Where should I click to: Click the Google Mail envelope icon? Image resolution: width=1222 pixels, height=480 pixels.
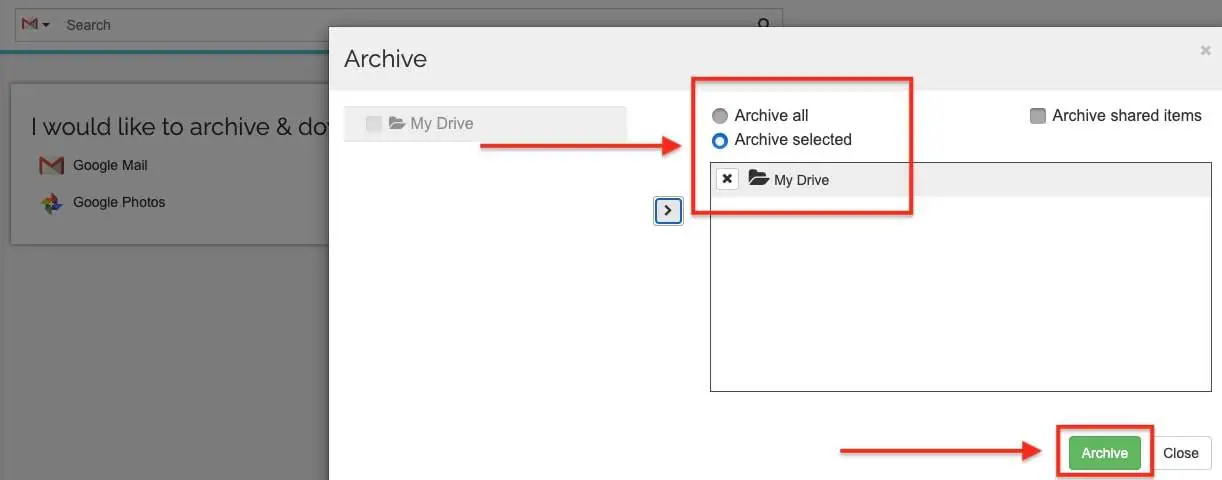tap(51, 165)
